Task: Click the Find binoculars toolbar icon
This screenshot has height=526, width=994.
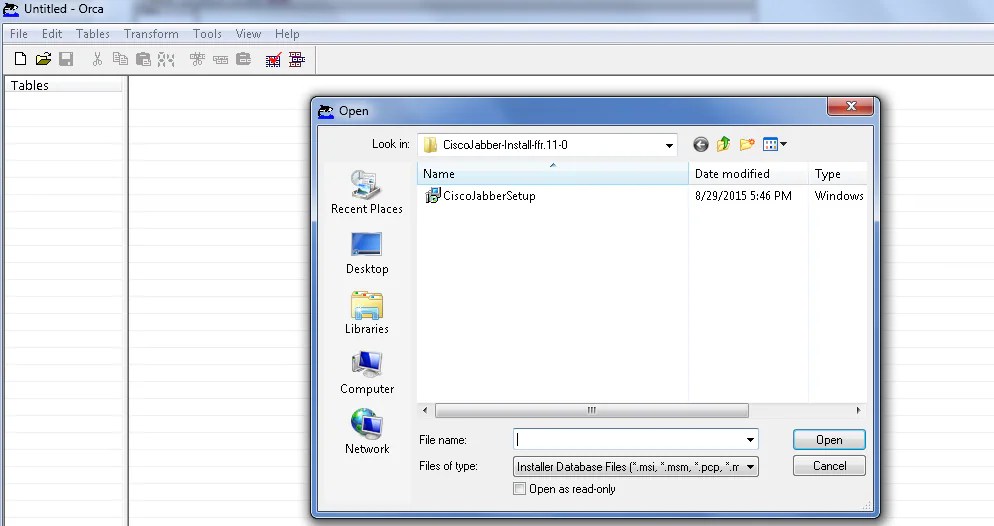Action: coord(166,59)
